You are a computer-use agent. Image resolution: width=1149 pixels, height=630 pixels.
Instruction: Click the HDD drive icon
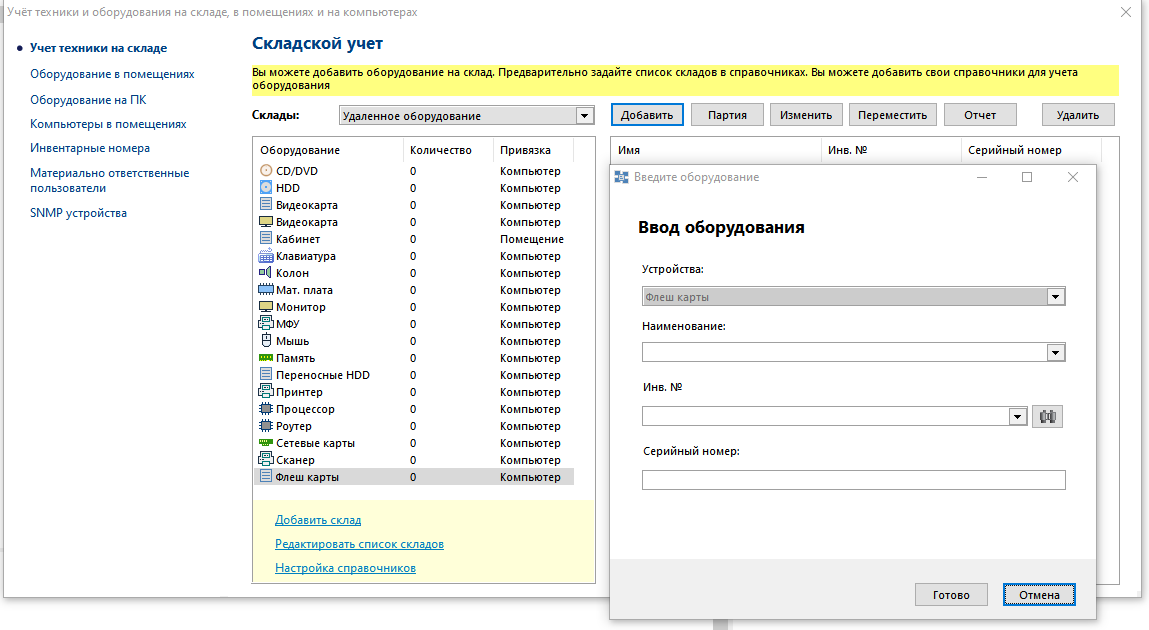265,188
